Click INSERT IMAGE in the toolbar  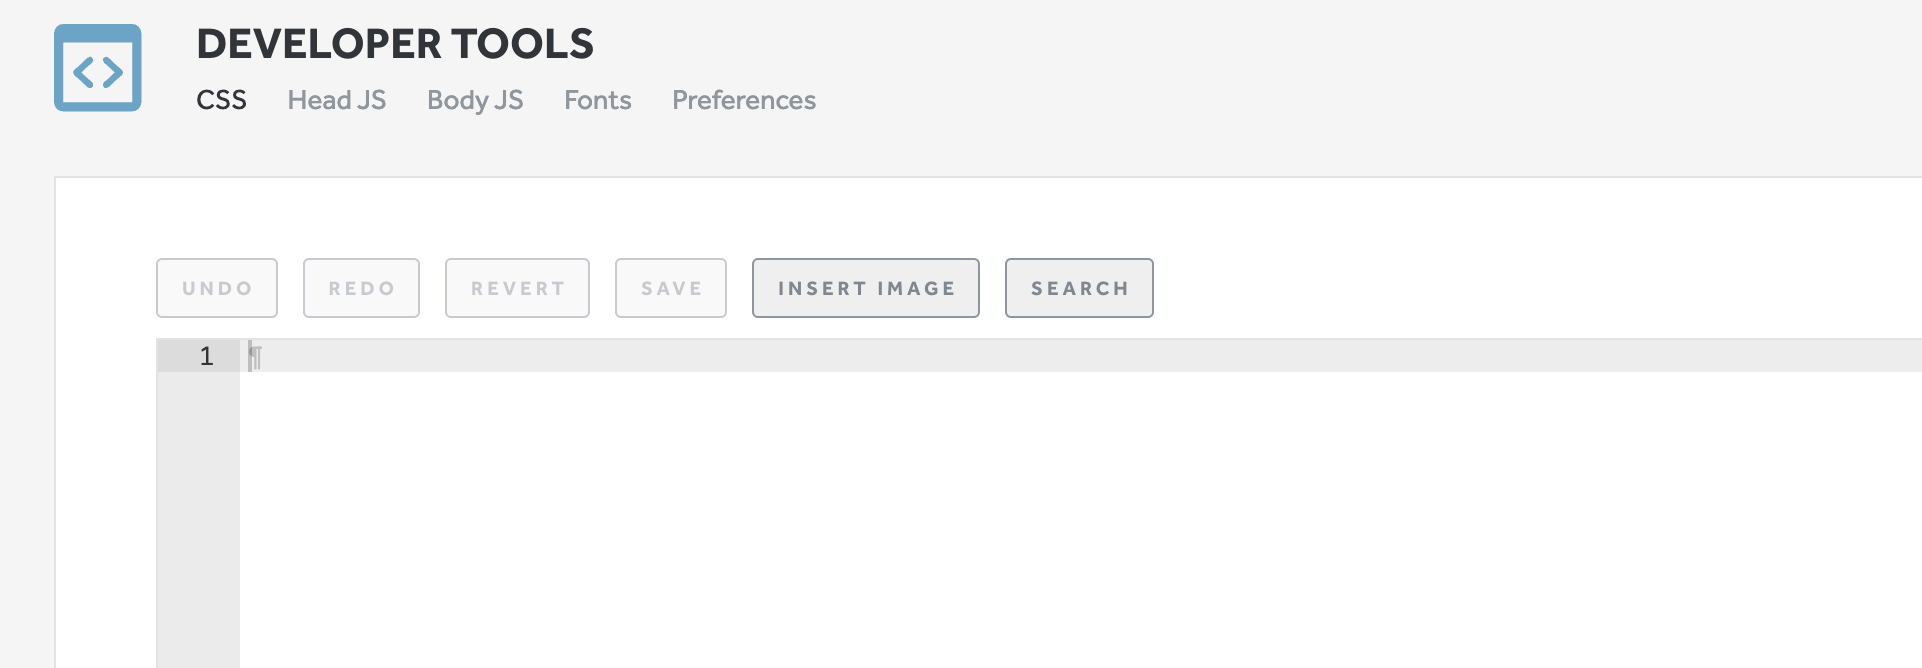tap(865, 288)
